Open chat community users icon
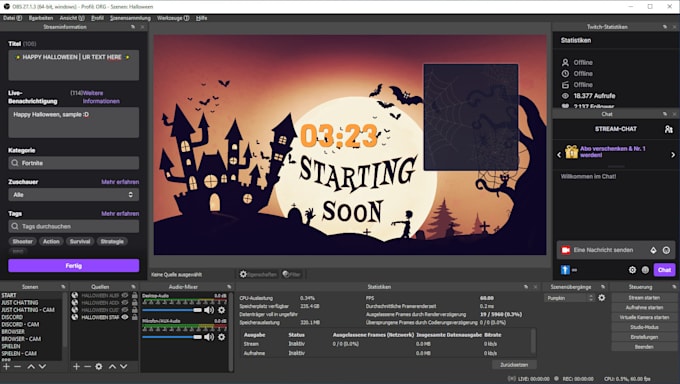This screenshot has height=384, width=680. 669,129
